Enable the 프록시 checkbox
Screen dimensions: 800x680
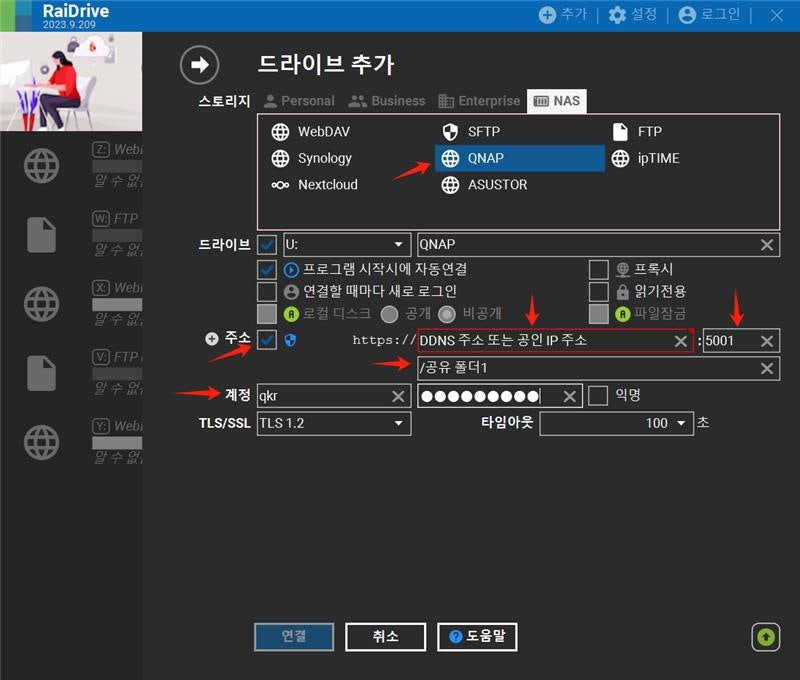(x=598, y=269)
